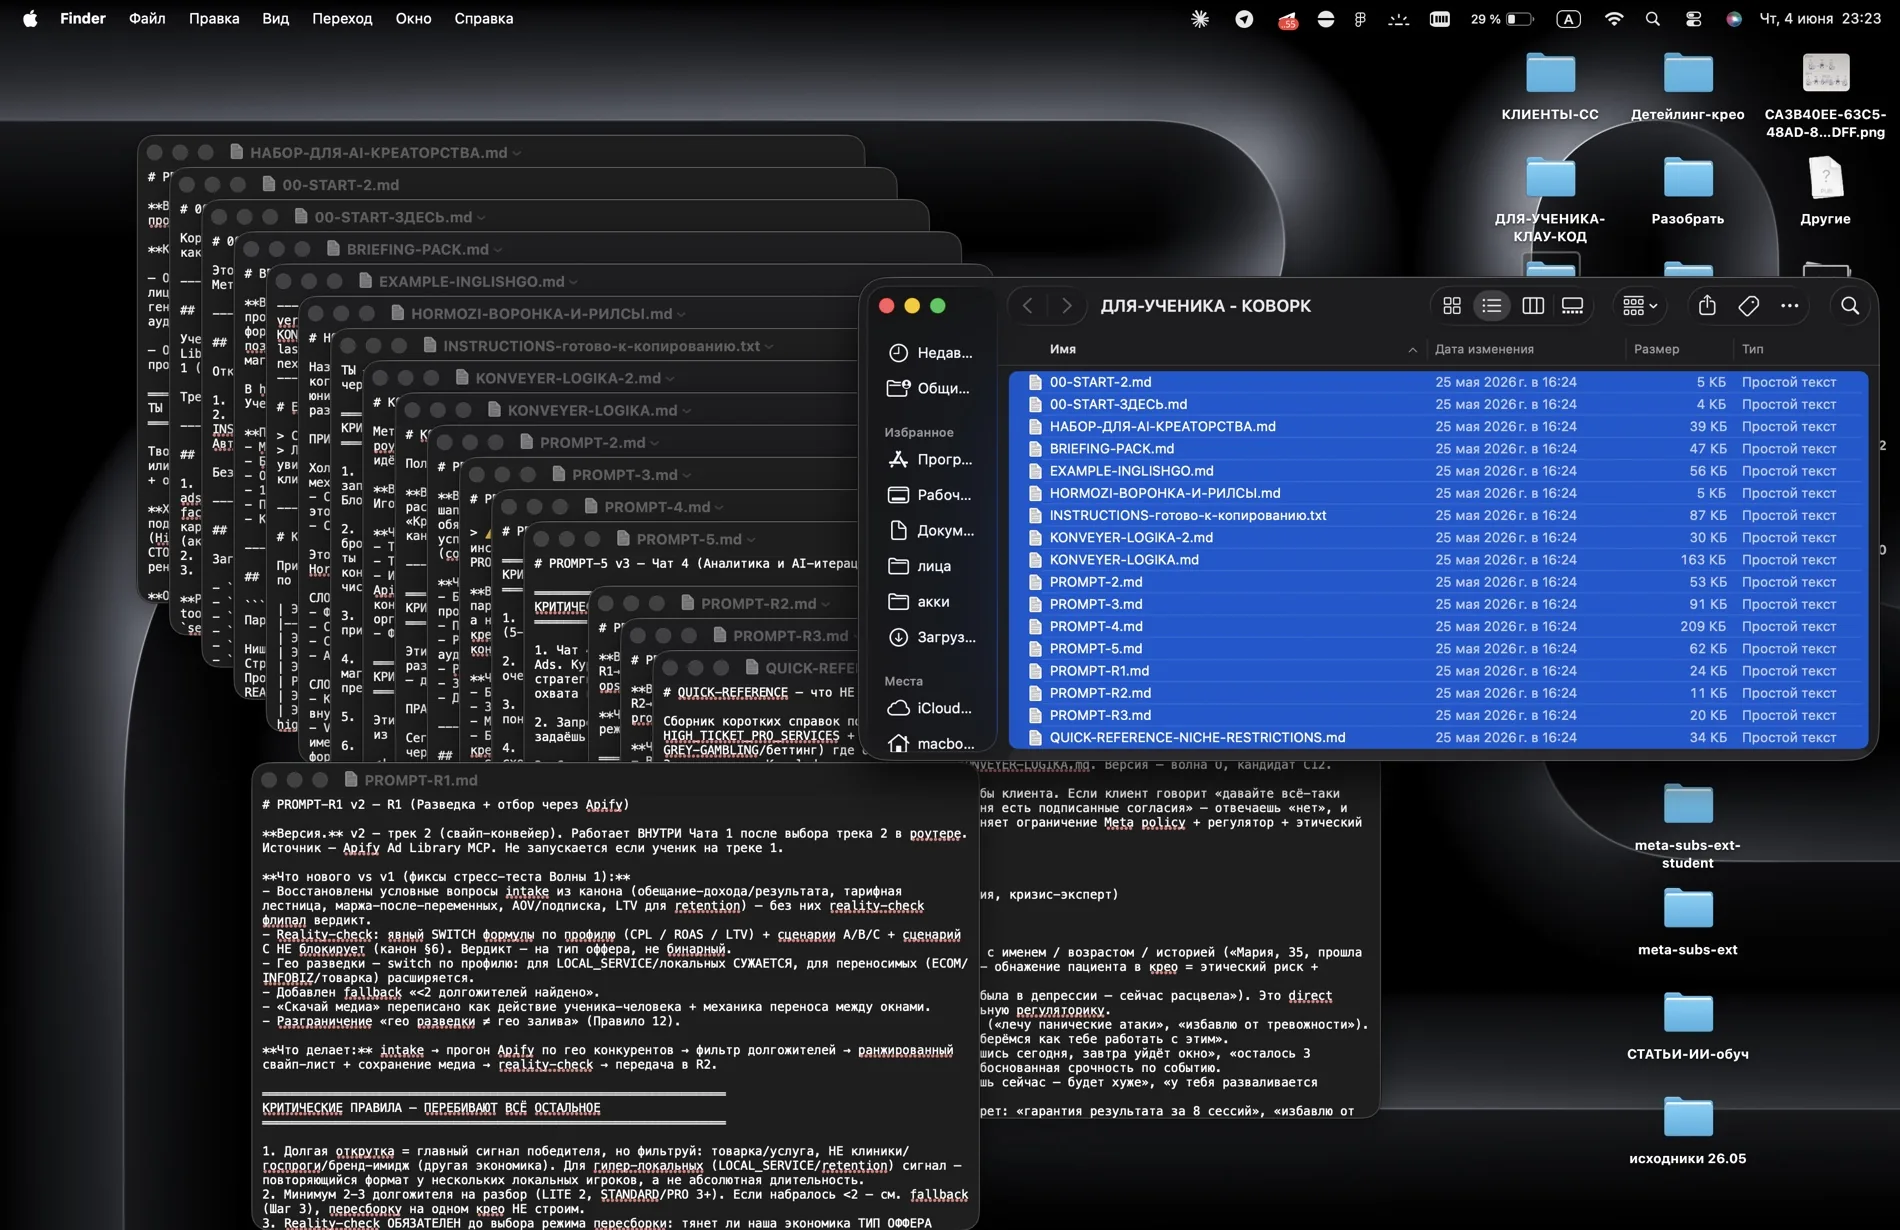
Task: Switch Finder to gallery view
Action: (1573, 306)
